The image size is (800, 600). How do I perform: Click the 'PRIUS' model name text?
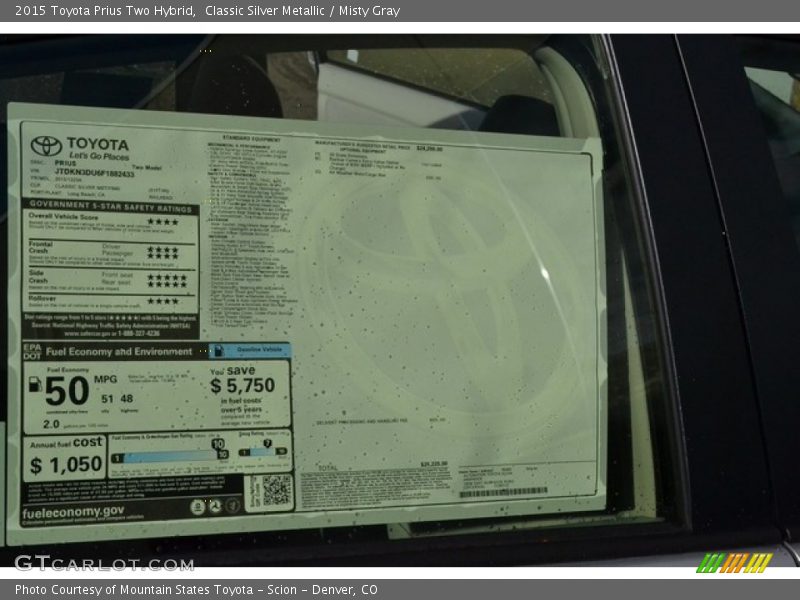click(x=65, y=163)
